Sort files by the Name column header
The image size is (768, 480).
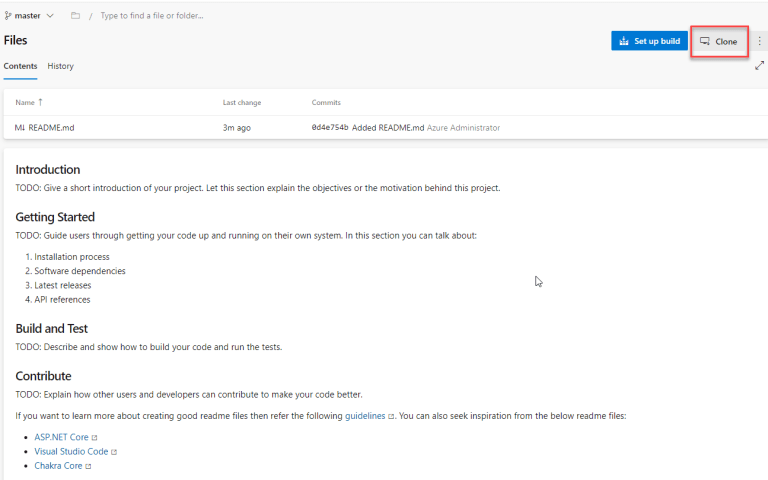[x=25, y=102]
